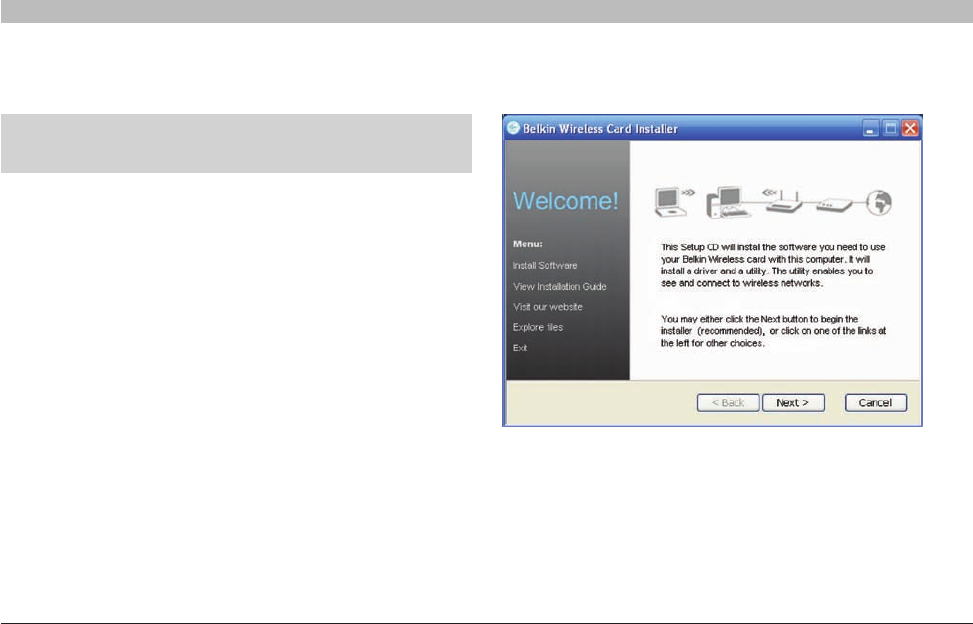Click the laptop icon in network diagram
The height and width of the screenshot is (624, 973).
point(670,202)
